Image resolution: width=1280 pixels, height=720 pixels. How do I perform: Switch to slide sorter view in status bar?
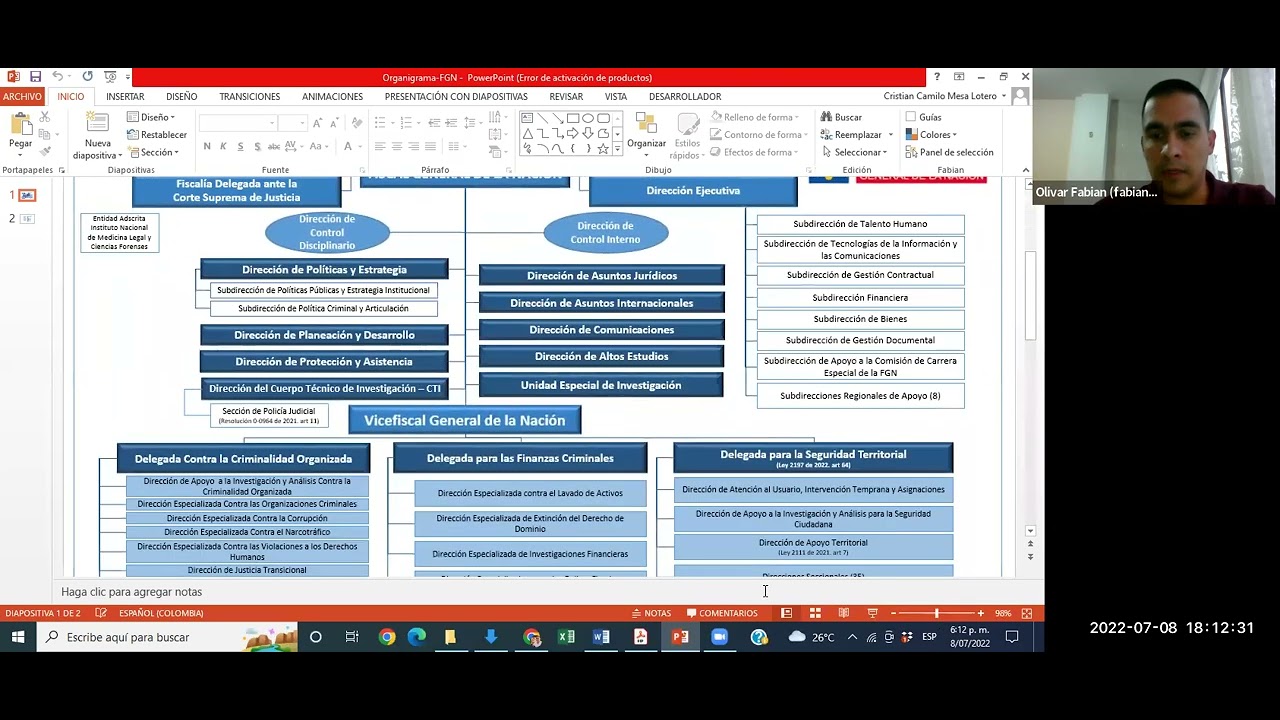click(x=815, y=613)
